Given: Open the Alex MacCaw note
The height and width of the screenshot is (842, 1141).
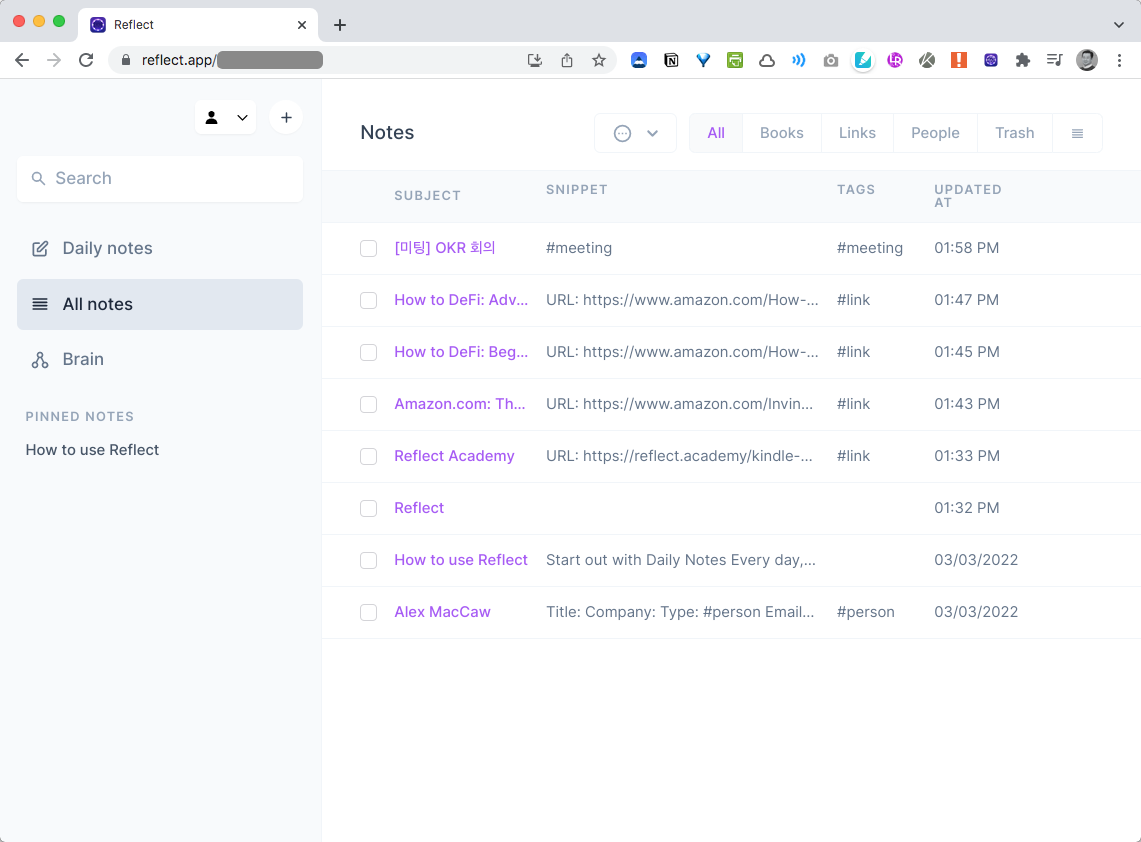Looking at the screenshot, I should tap(442, 612).
